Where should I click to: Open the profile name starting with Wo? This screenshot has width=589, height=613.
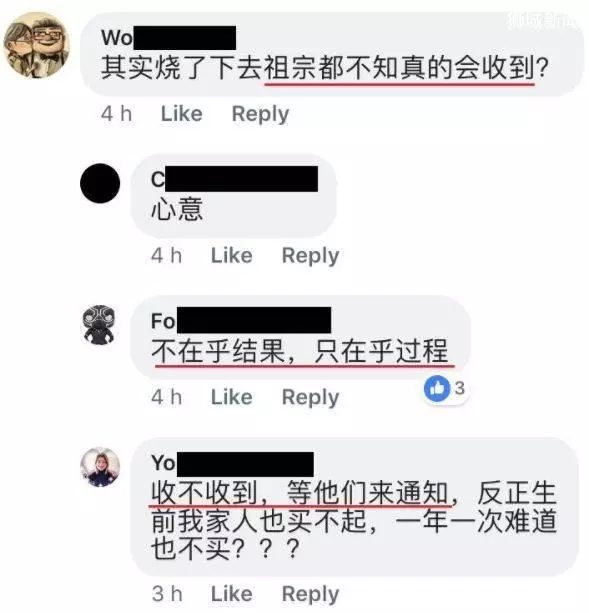pos(168,38)
